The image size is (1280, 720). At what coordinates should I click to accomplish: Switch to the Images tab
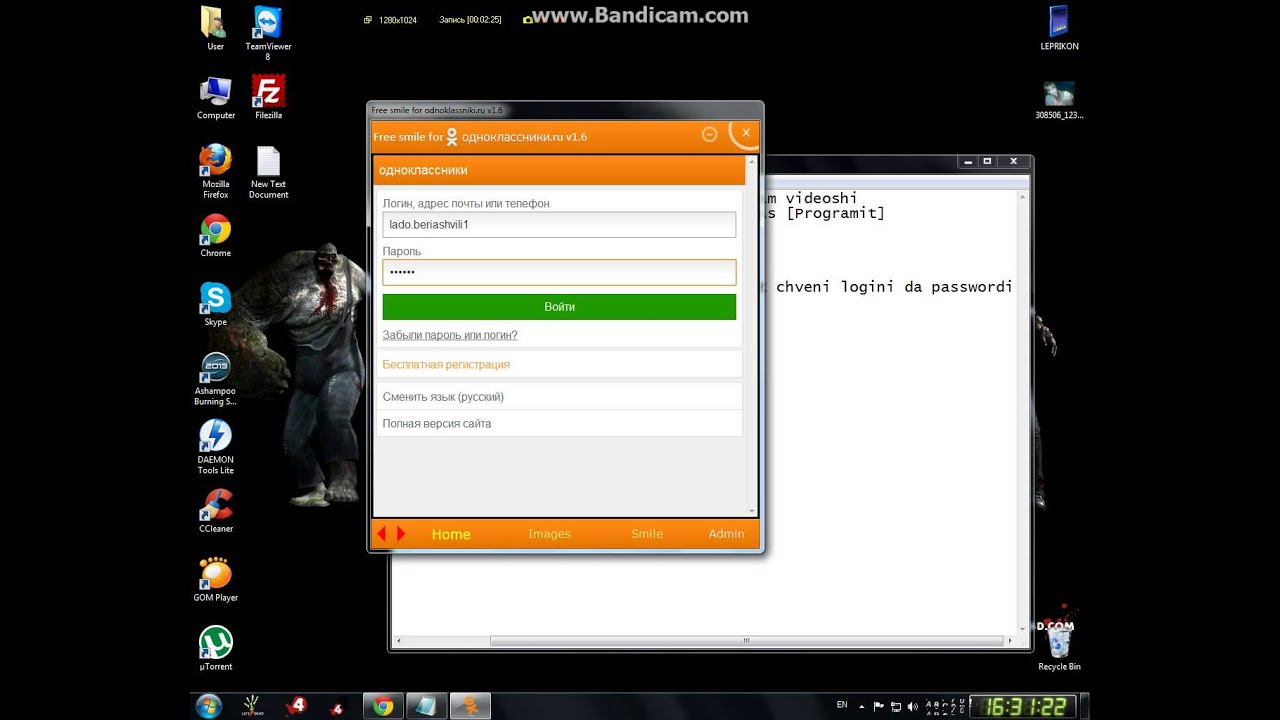tap(549, 534)
